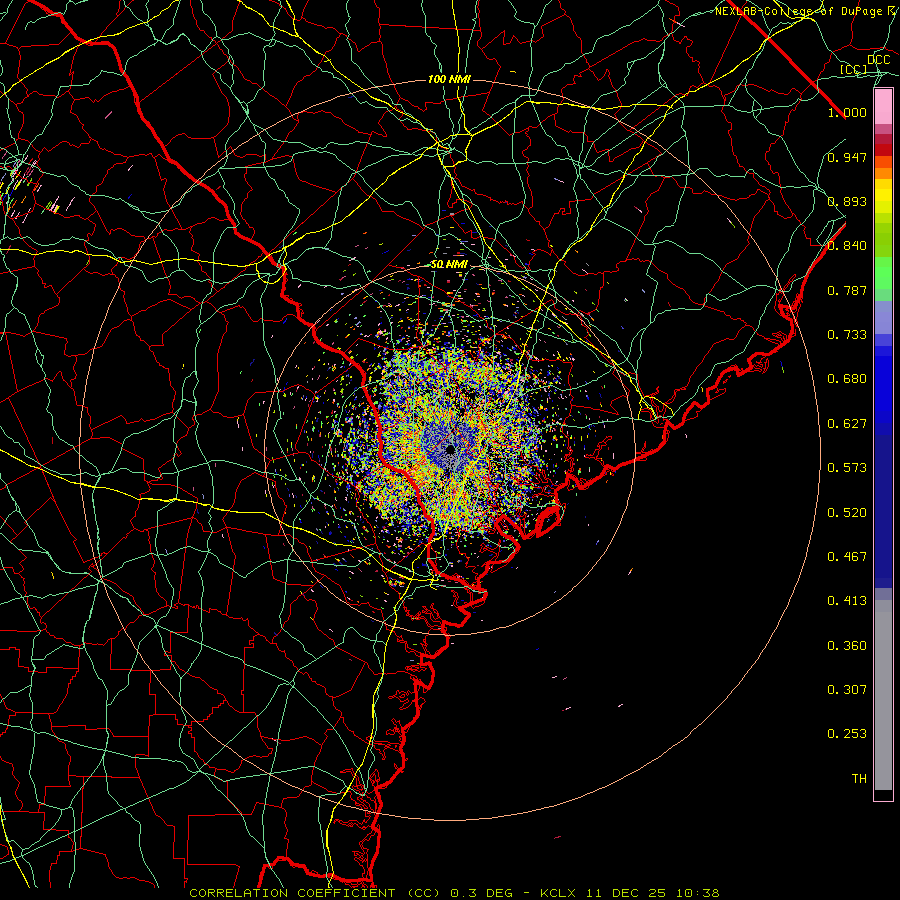
Task: Click the 0.307 scale value
Action: point(847,690)
